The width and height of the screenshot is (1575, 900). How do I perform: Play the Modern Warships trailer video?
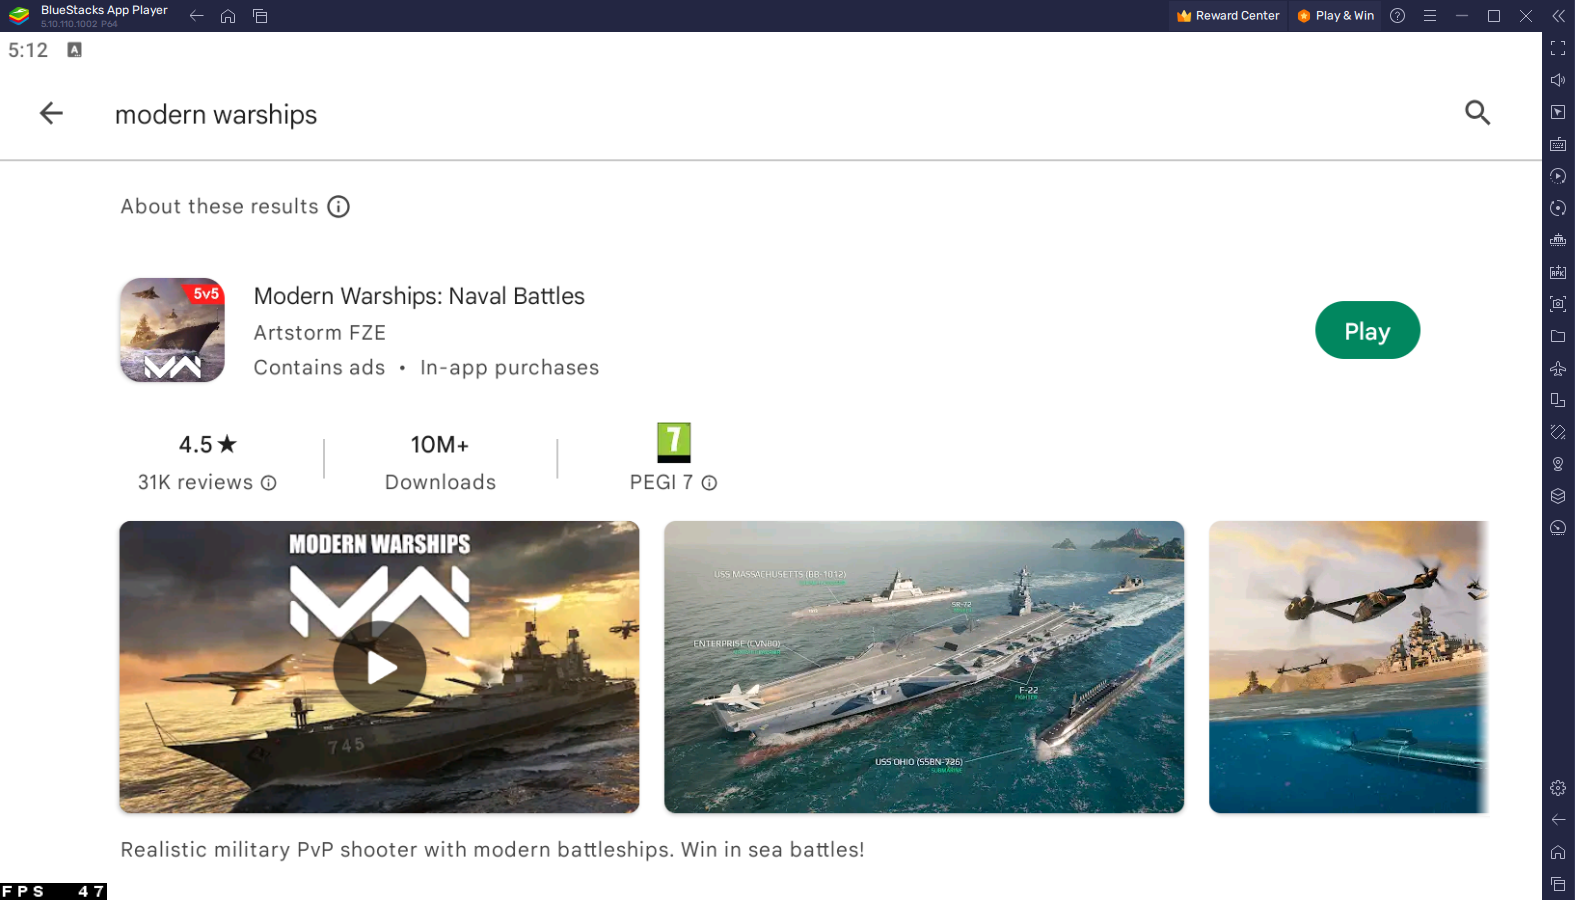380,667
